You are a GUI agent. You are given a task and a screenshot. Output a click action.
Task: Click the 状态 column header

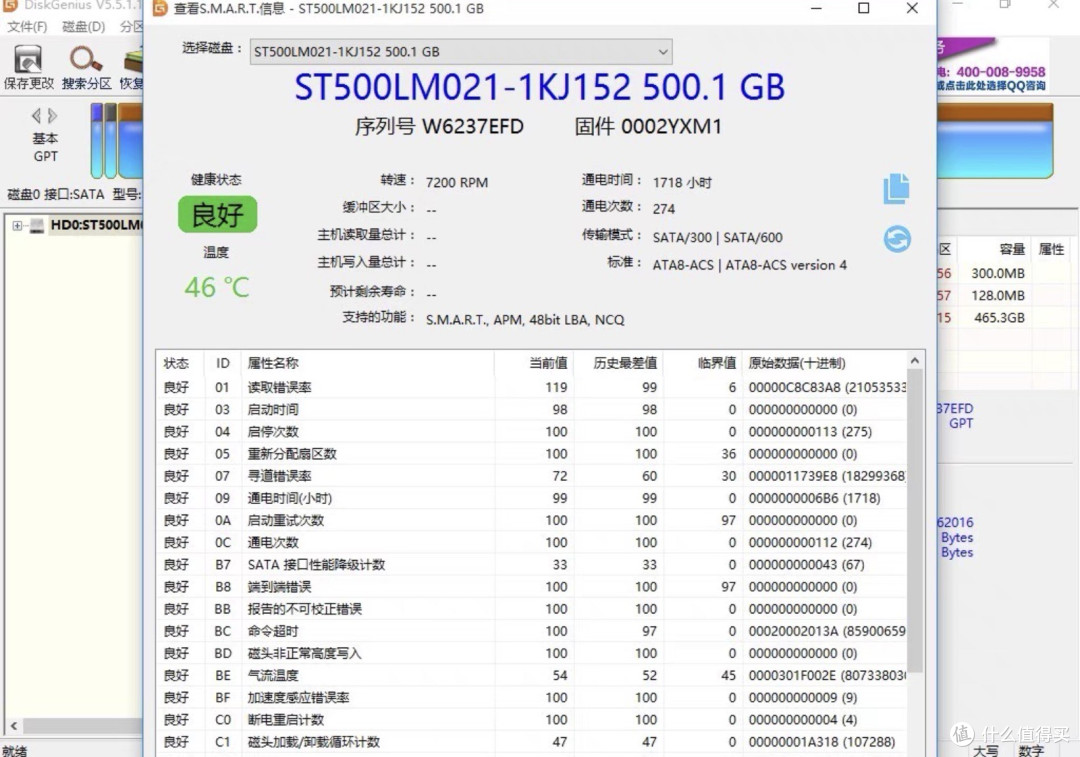pos(180,363)
